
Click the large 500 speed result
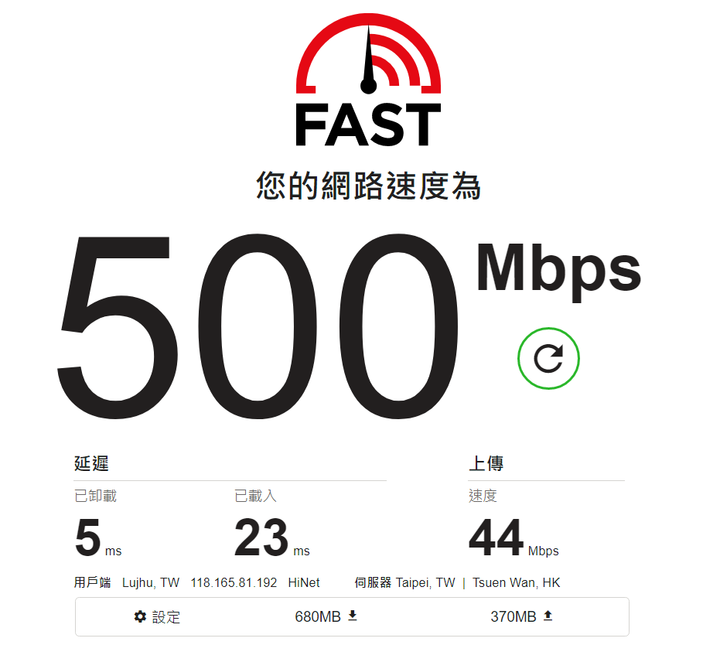pyautogui.click(x=257, y=326)
